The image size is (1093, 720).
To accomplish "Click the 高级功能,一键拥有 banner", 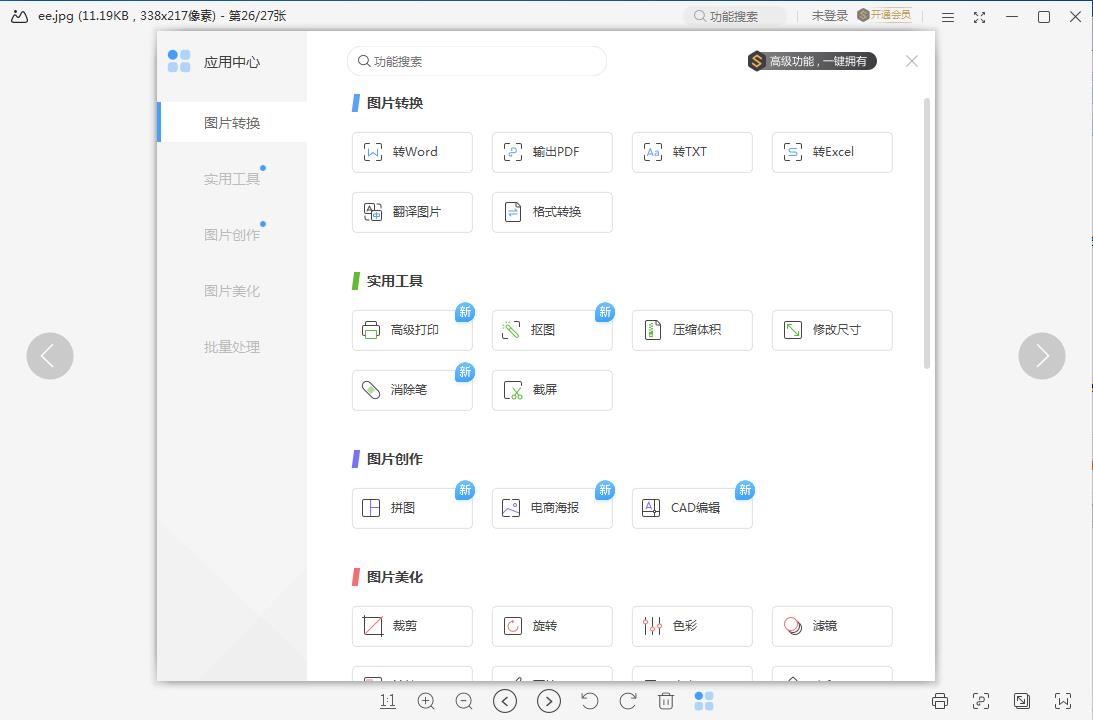I will (811, 61).
